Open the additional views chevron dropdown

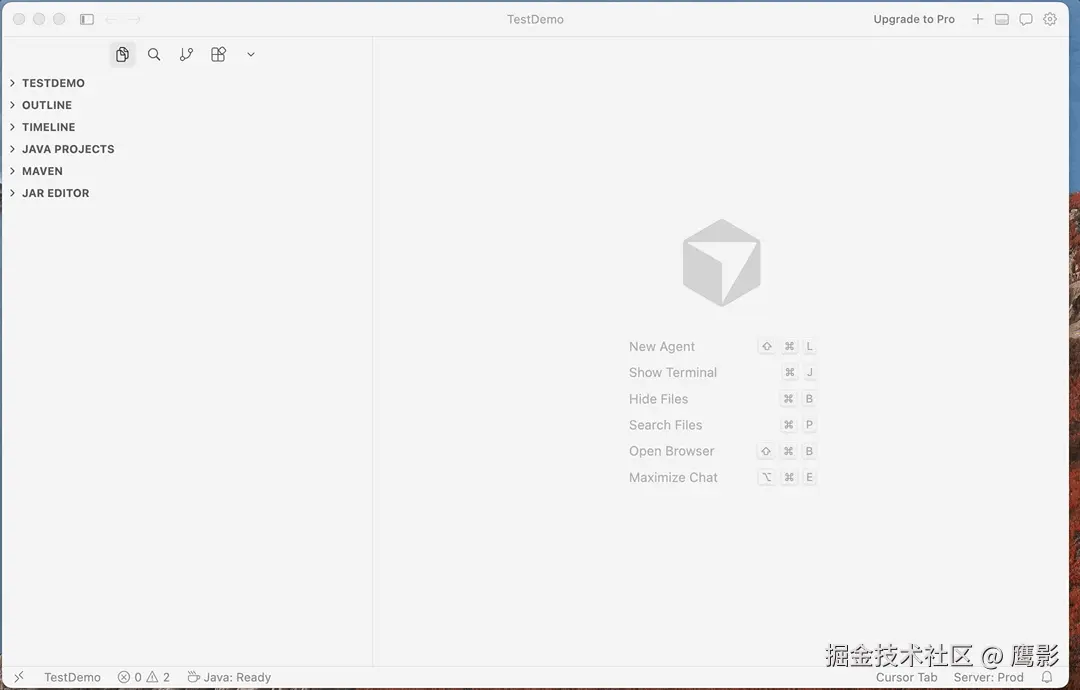pyautogui.click(x=250, y=54)
